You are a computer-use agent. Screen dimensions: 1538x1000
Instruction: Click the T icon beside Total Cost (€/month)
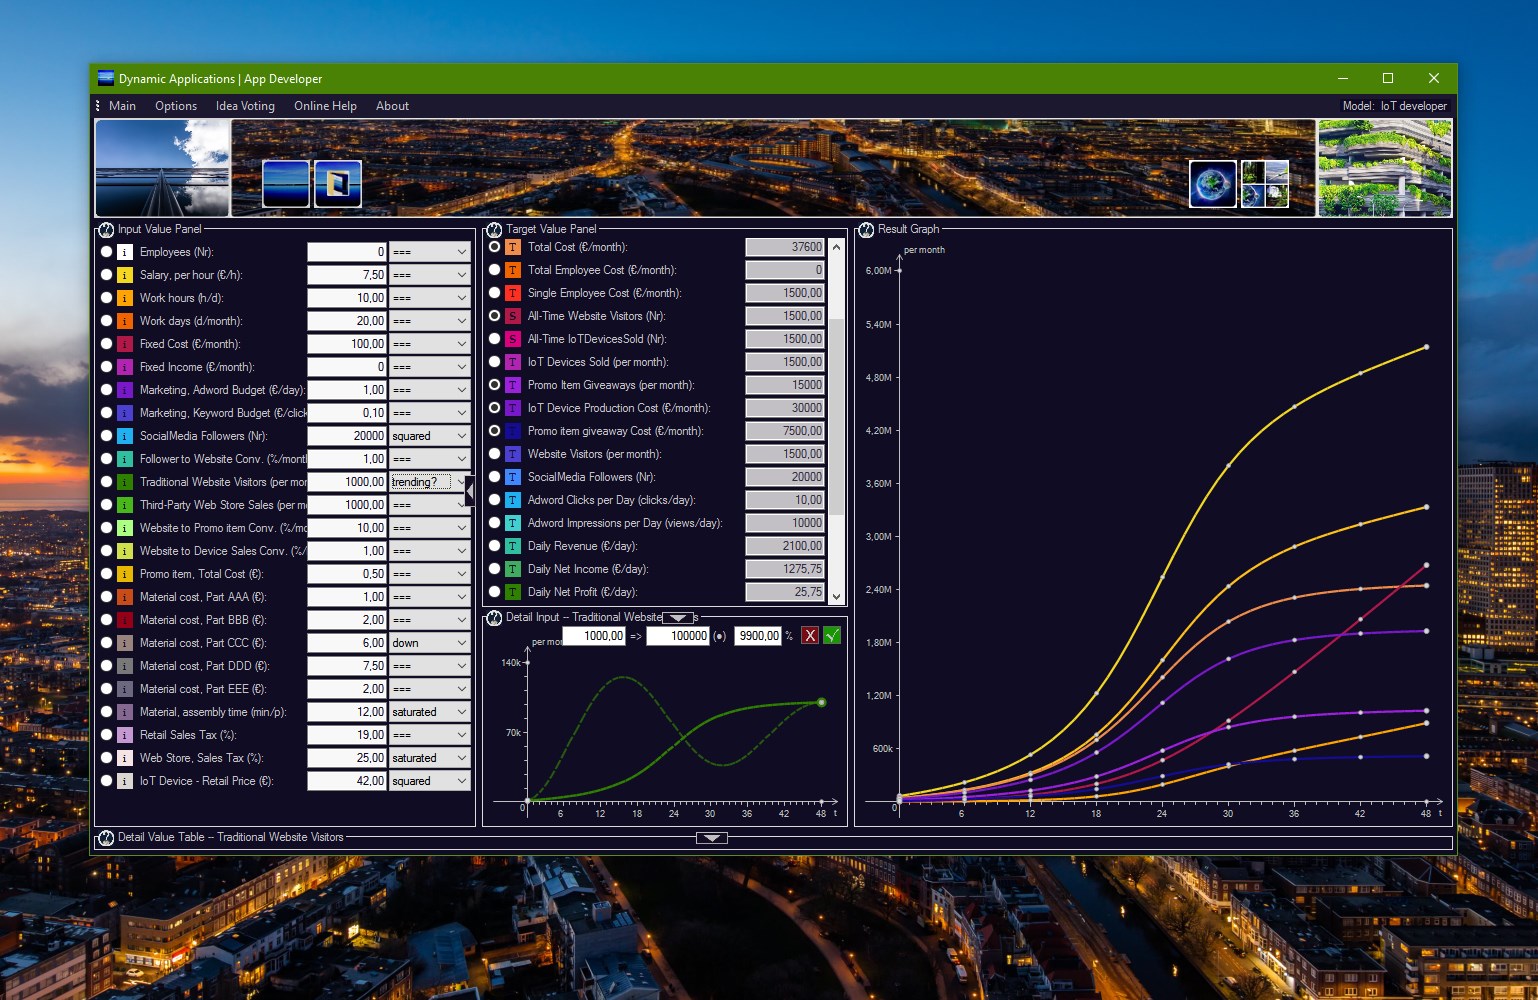[513, 247]
